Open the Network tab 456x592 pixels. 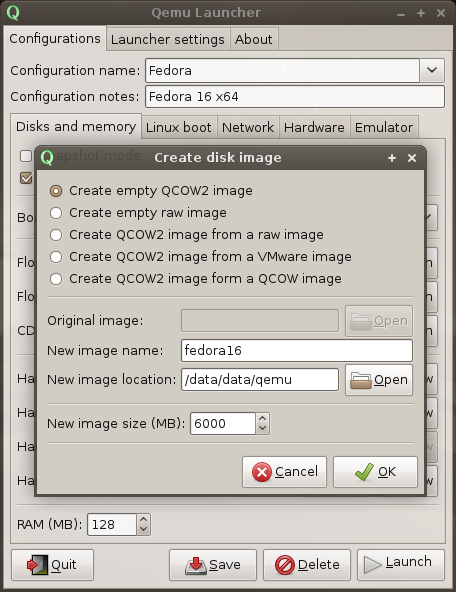[248, 127]
